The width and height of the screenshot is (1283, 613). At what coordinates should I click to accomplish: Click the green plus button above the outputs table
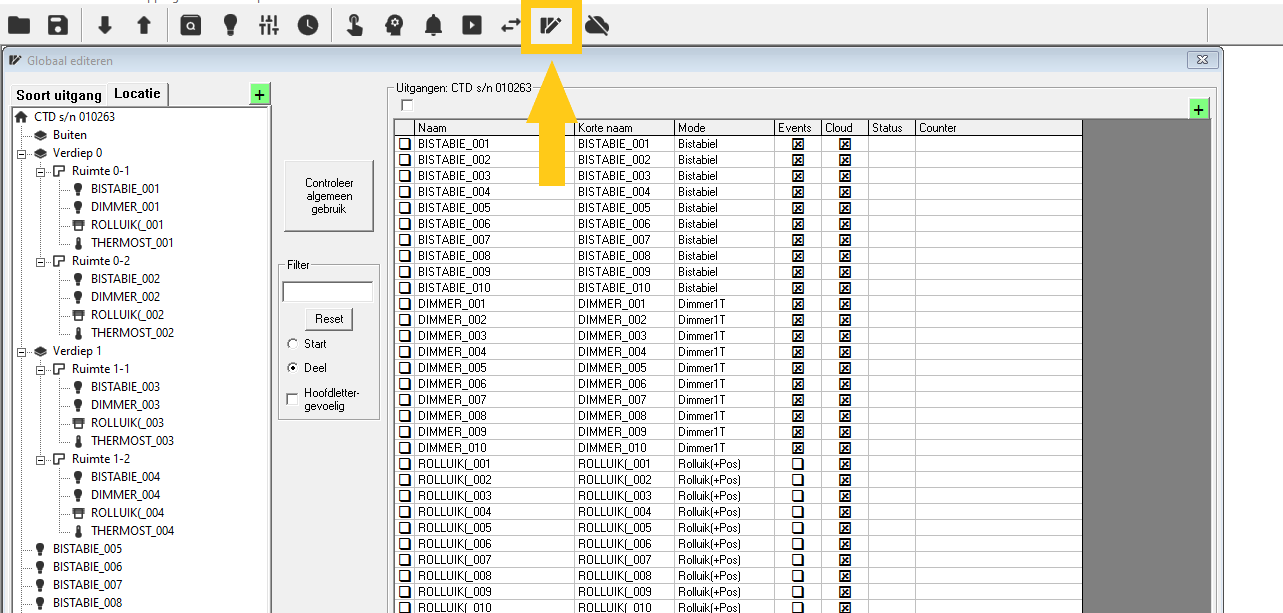[x=1199, y=109]
